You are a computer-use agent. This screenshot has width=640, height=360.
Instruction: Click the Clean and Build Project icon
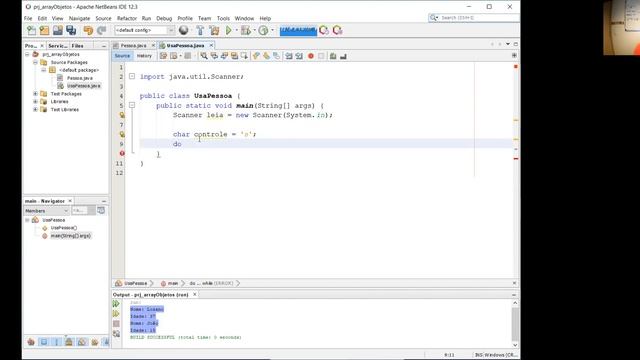(x=214, y=30)
